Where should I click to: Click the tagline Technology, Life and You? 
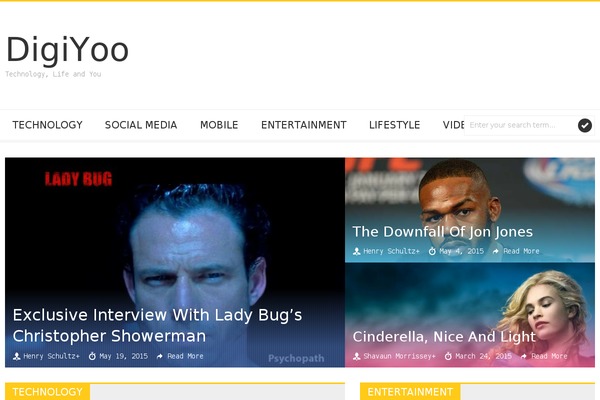click(53, 74)
